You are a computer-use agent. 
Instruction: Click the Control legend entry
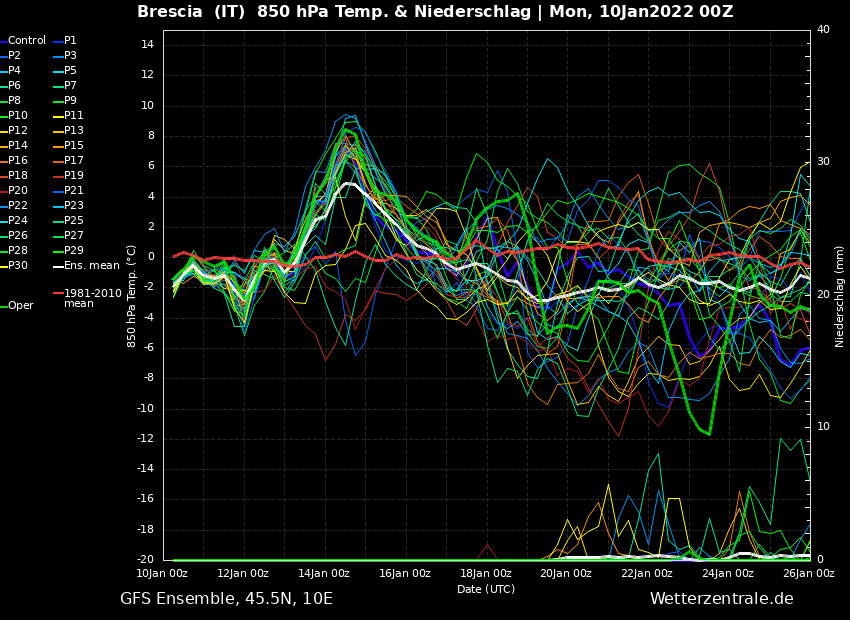[x=26, y=41]
